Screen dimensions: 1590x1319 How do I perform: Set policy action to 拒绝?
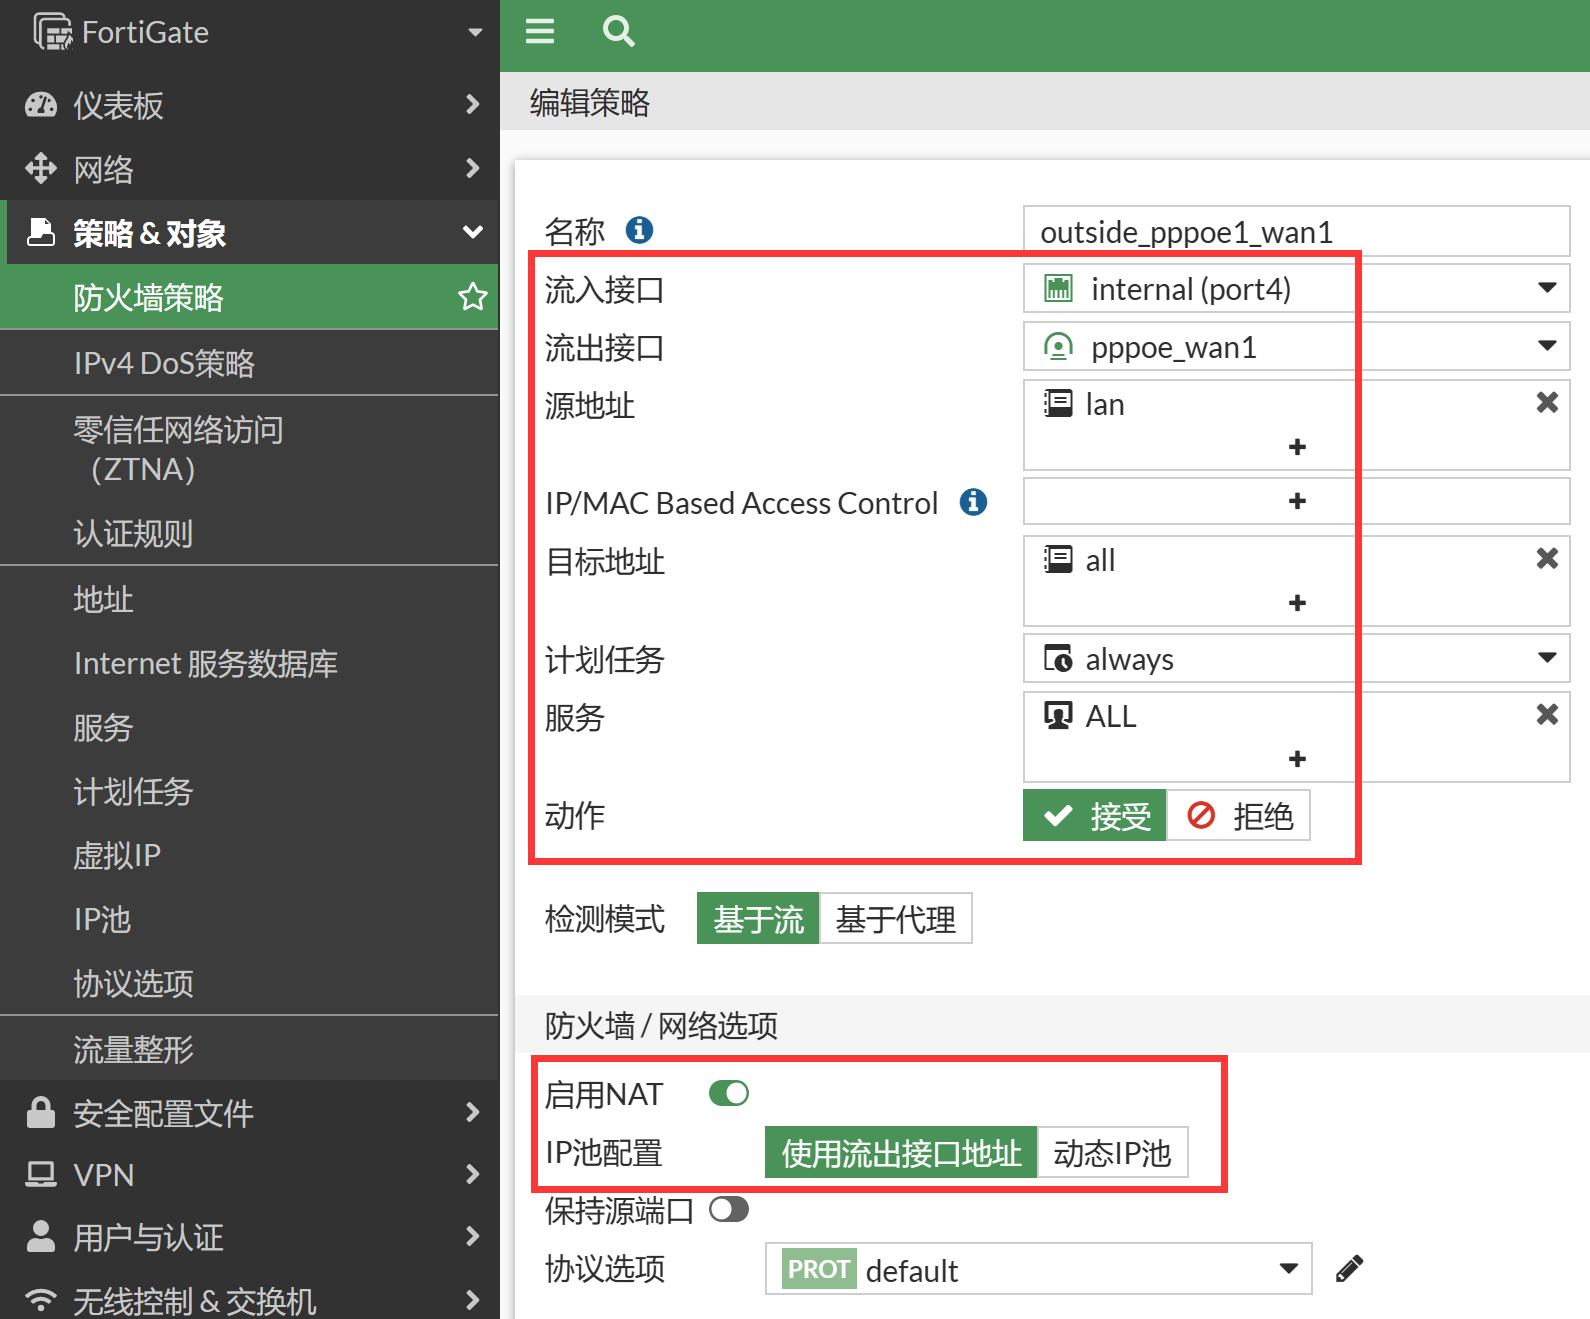(x=1239, y=816)
